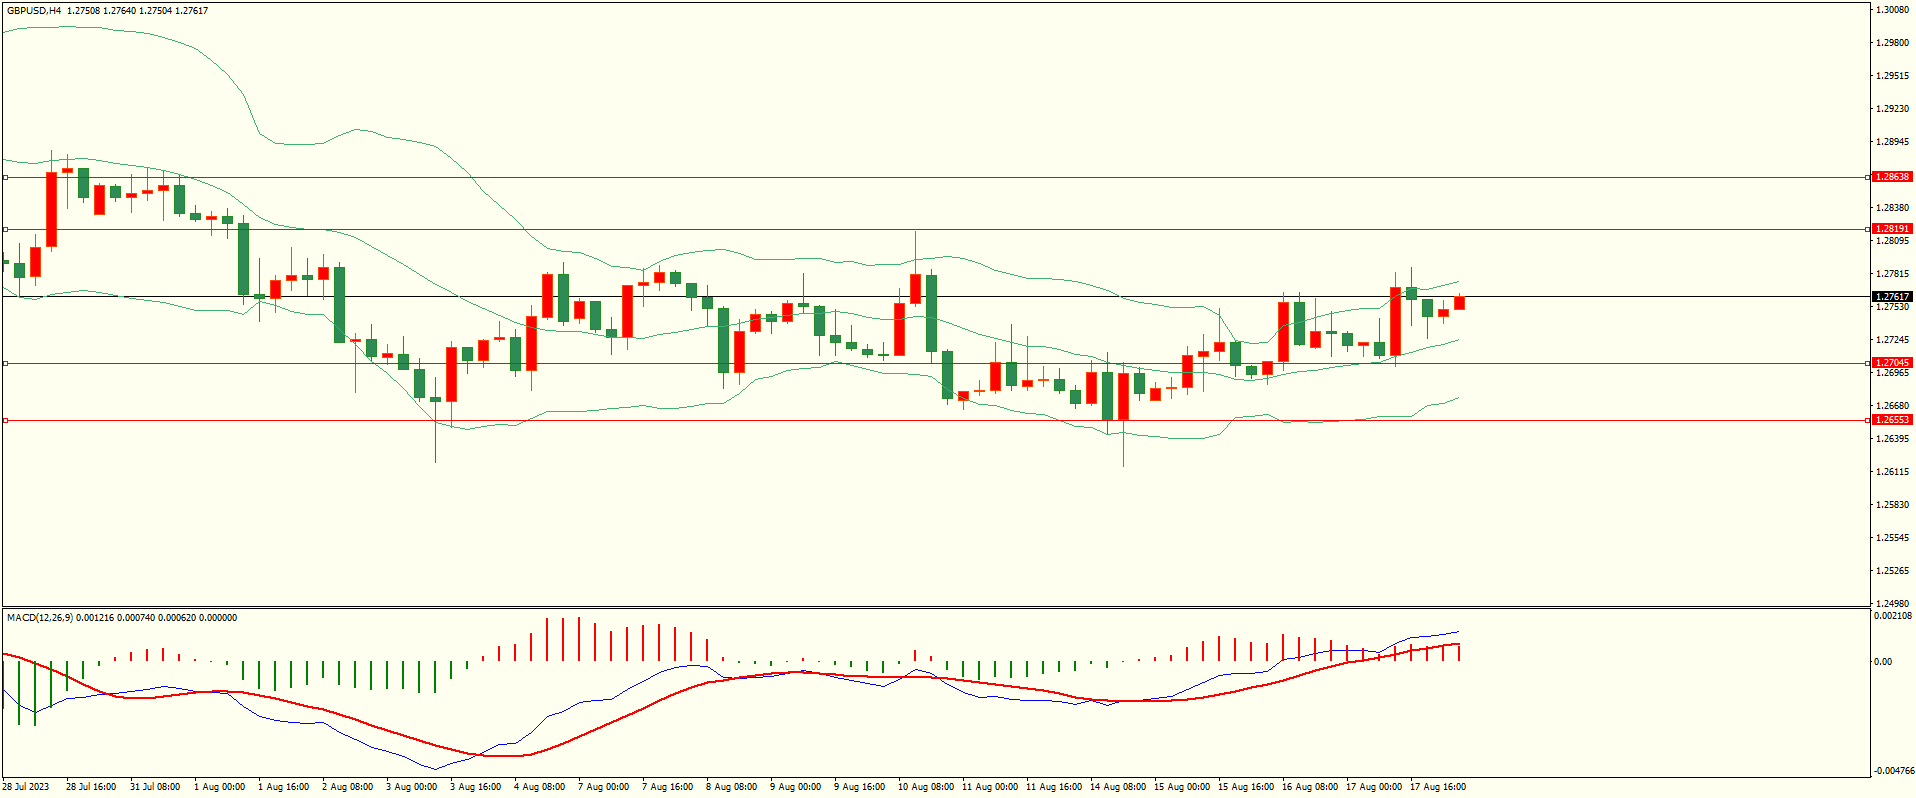Click the 1.27815 price scale label
The image size is (1916, 798).
coord(1893,274)
